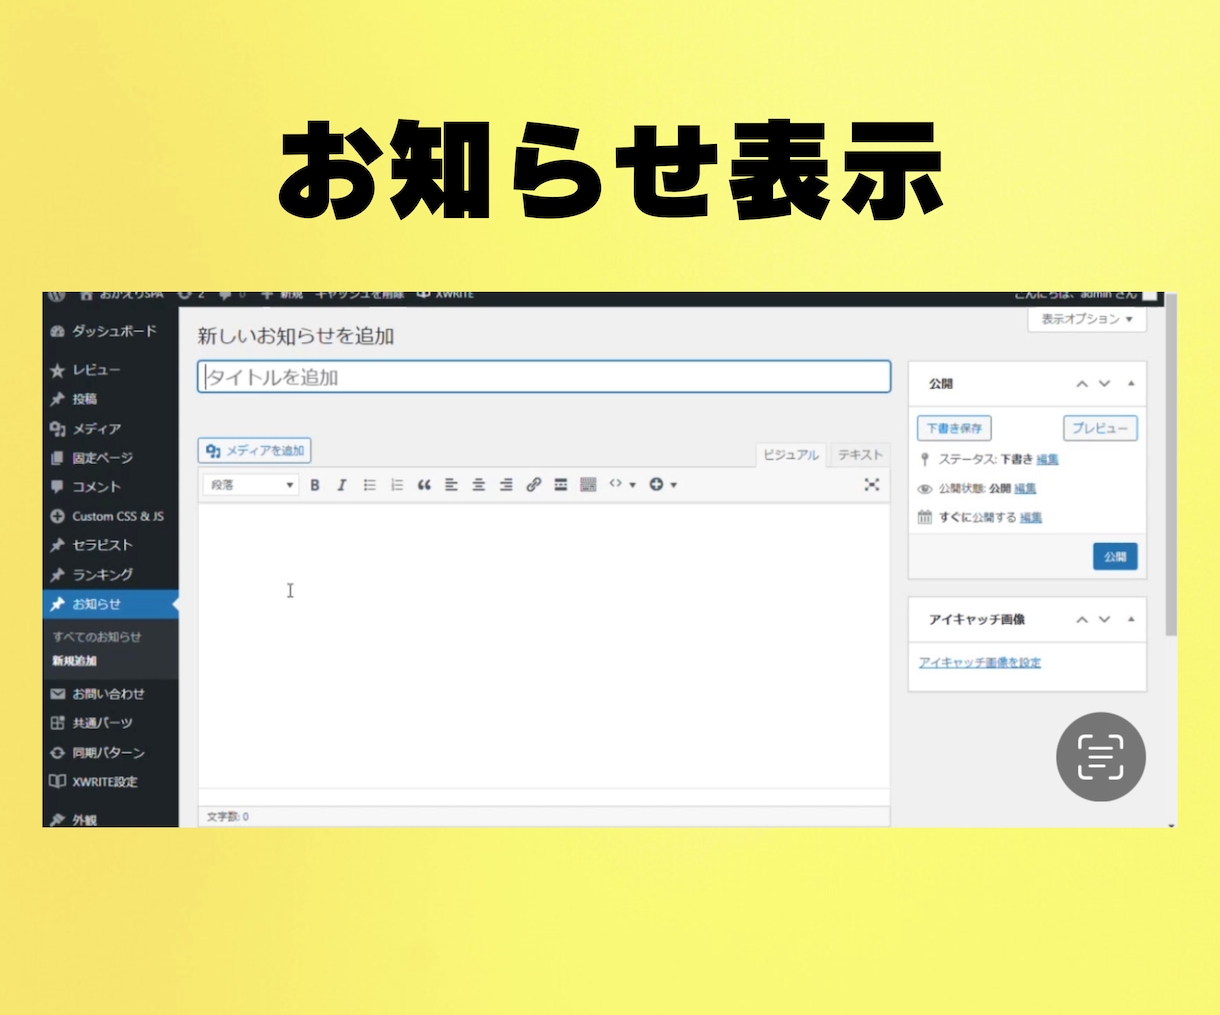The height and width of the screenshot is (1015, 1220).
Task: Edit the すぐに公開する schedule link
Action: (x=1031, y=518)
